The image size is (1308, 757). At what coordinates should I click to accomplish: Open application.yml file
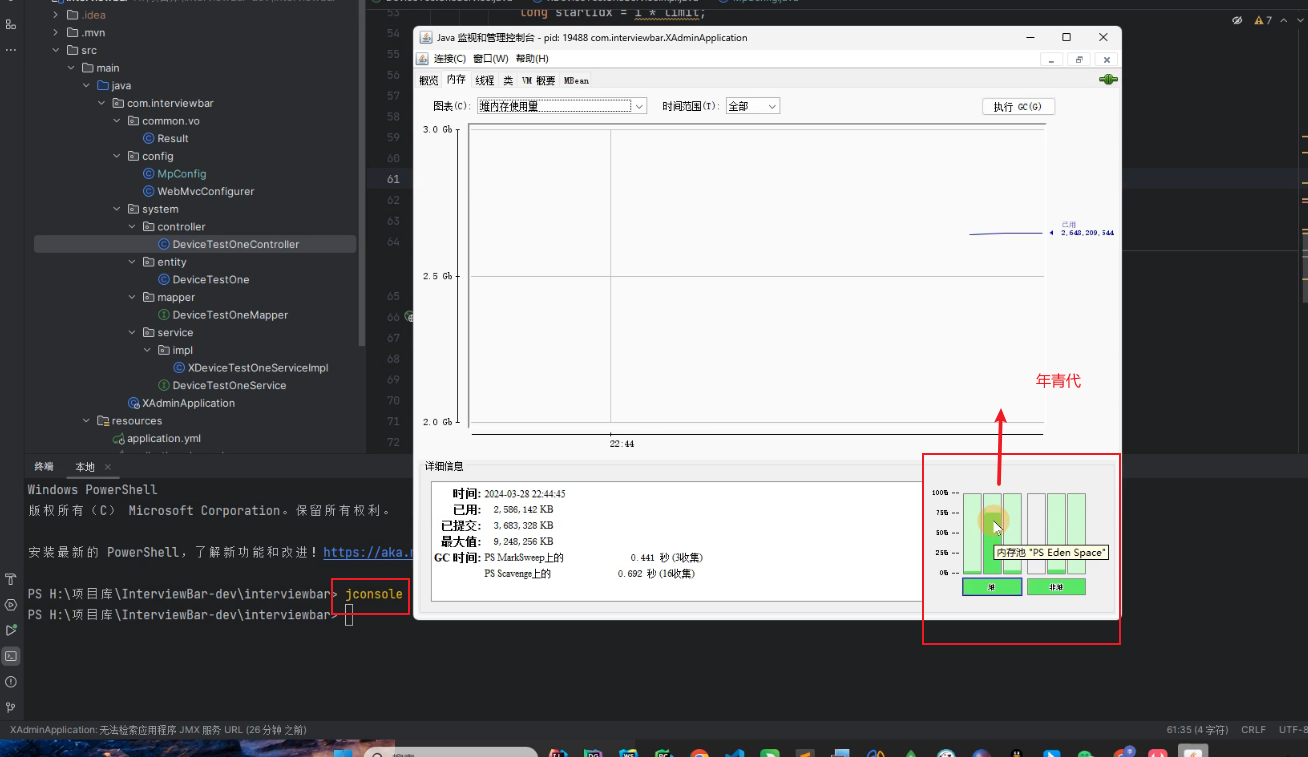point(163,438)
